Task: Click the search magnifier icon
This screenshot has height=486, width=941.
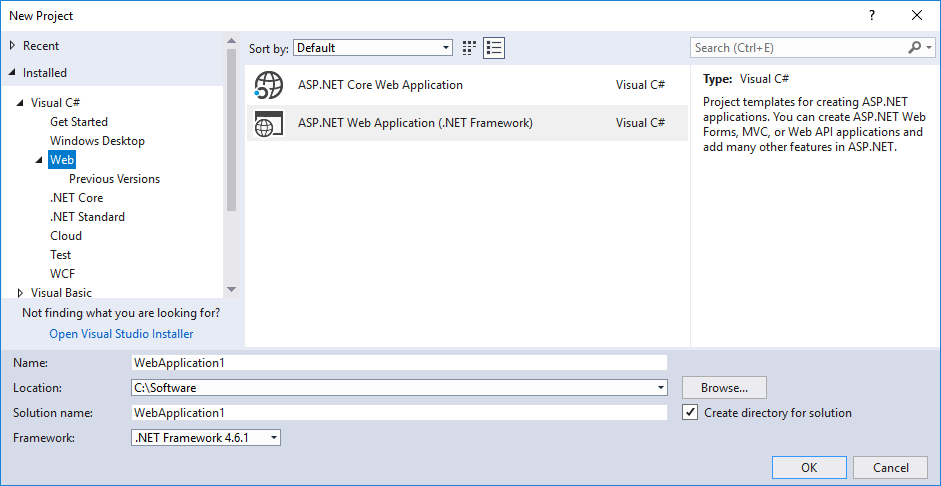Action: (x=915, y=47)
